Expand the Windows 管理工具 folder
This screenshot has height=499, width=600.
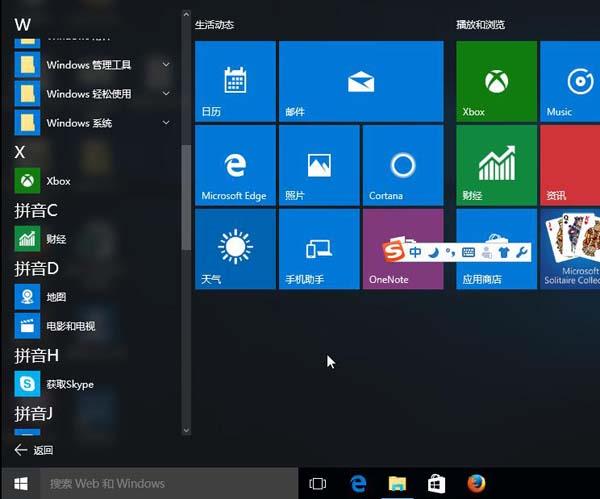point(166,65)
